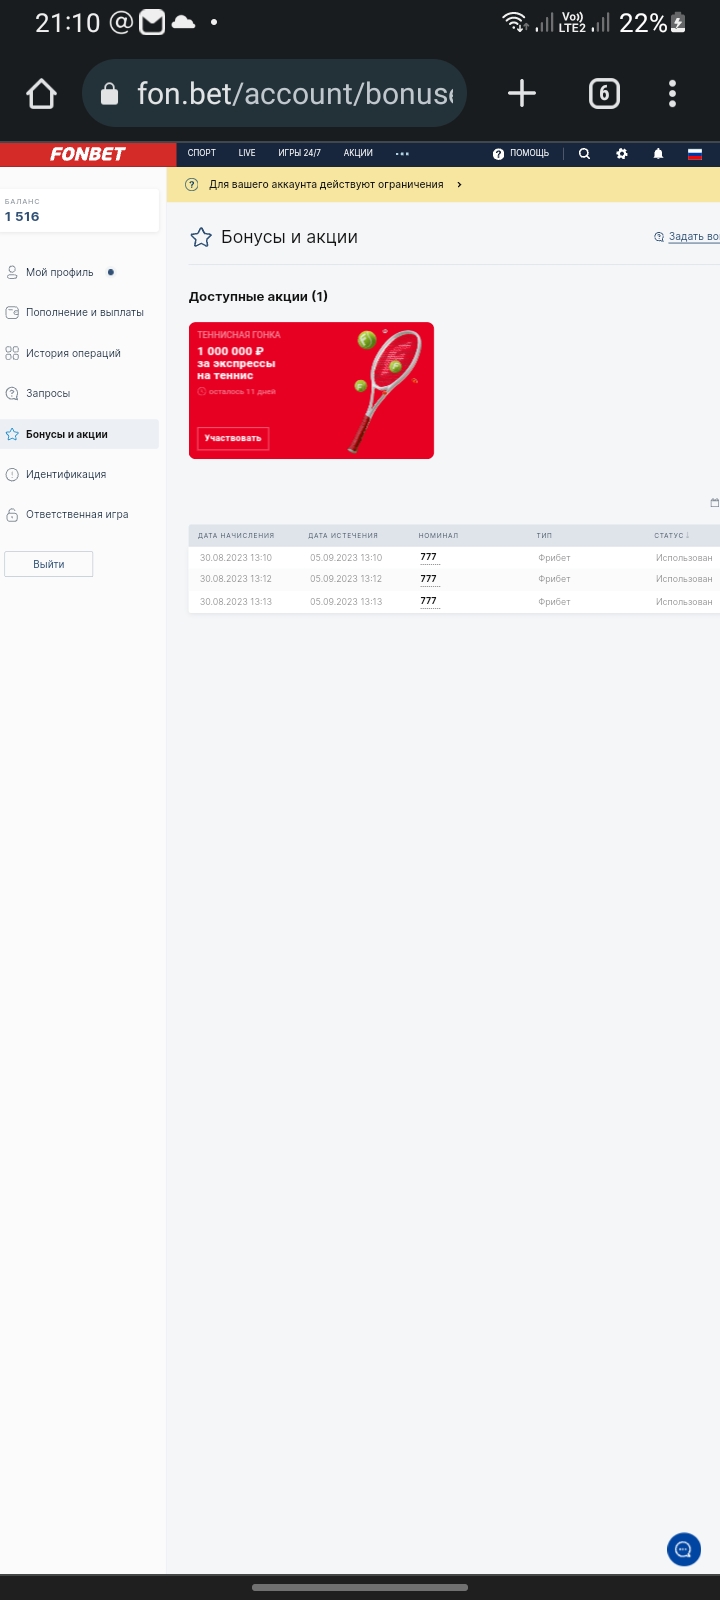Tap the fon.bet address bar
720x1600 pixels.
(275, 94)
